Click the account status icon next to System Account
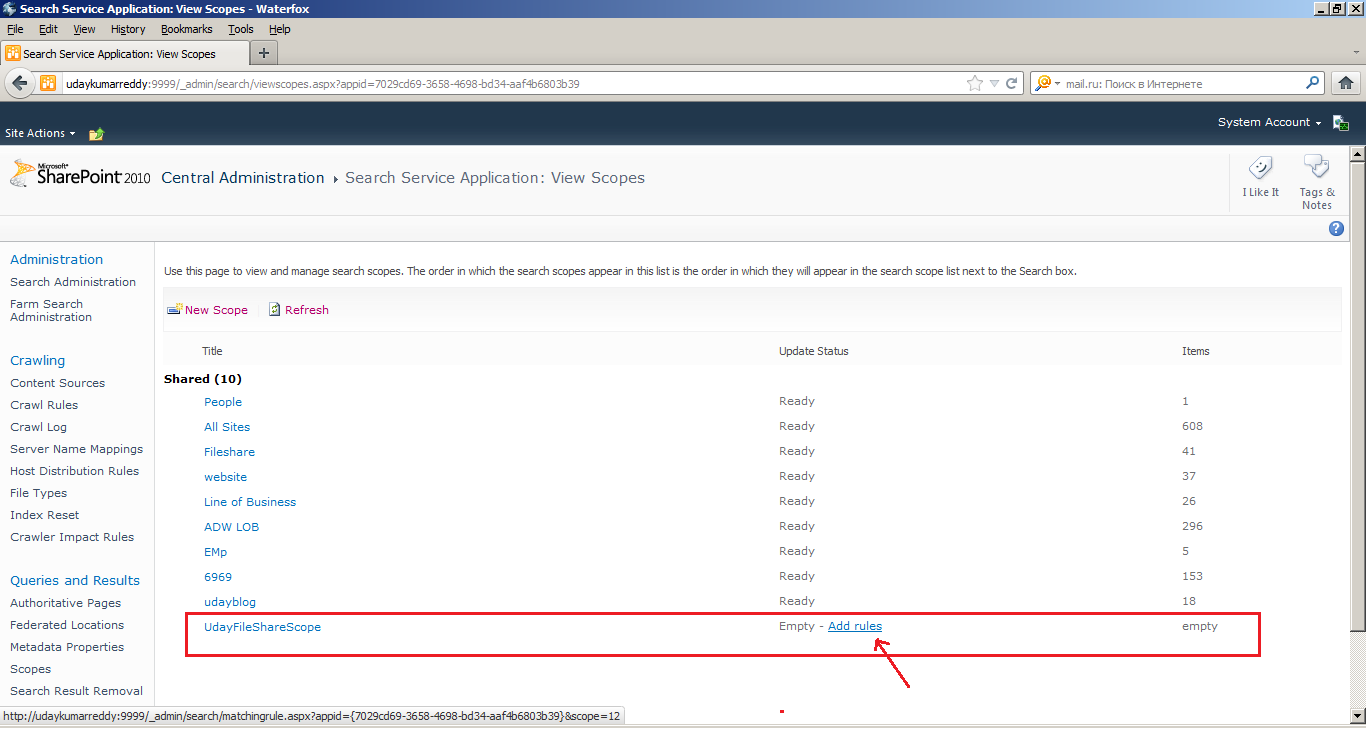 pos(1342,123)
